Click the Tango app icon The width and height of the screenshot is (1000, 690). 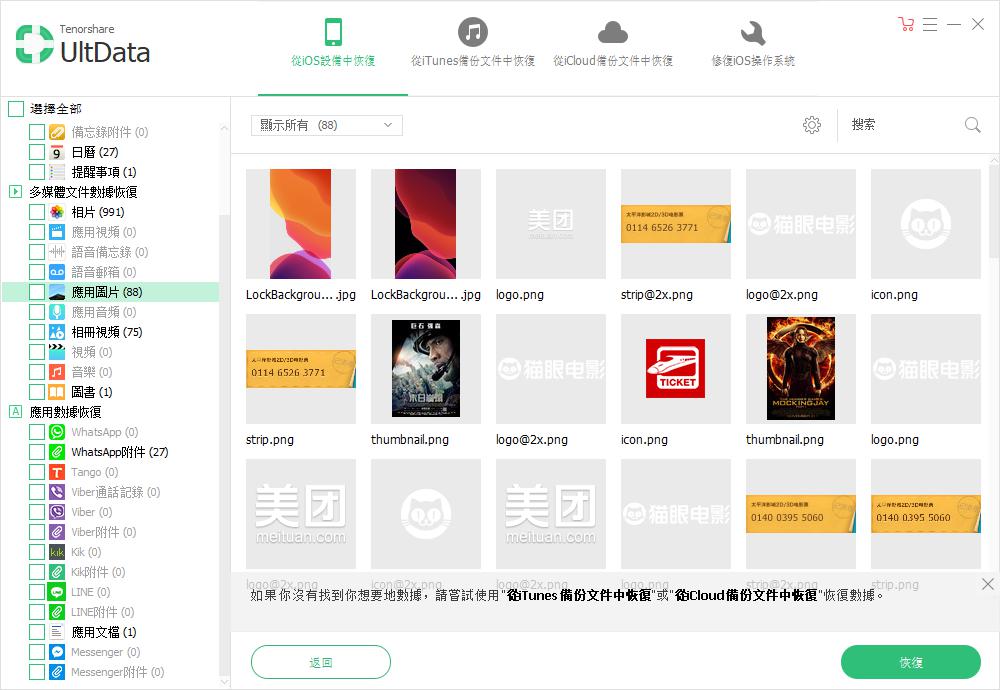(x=57, y=472)
